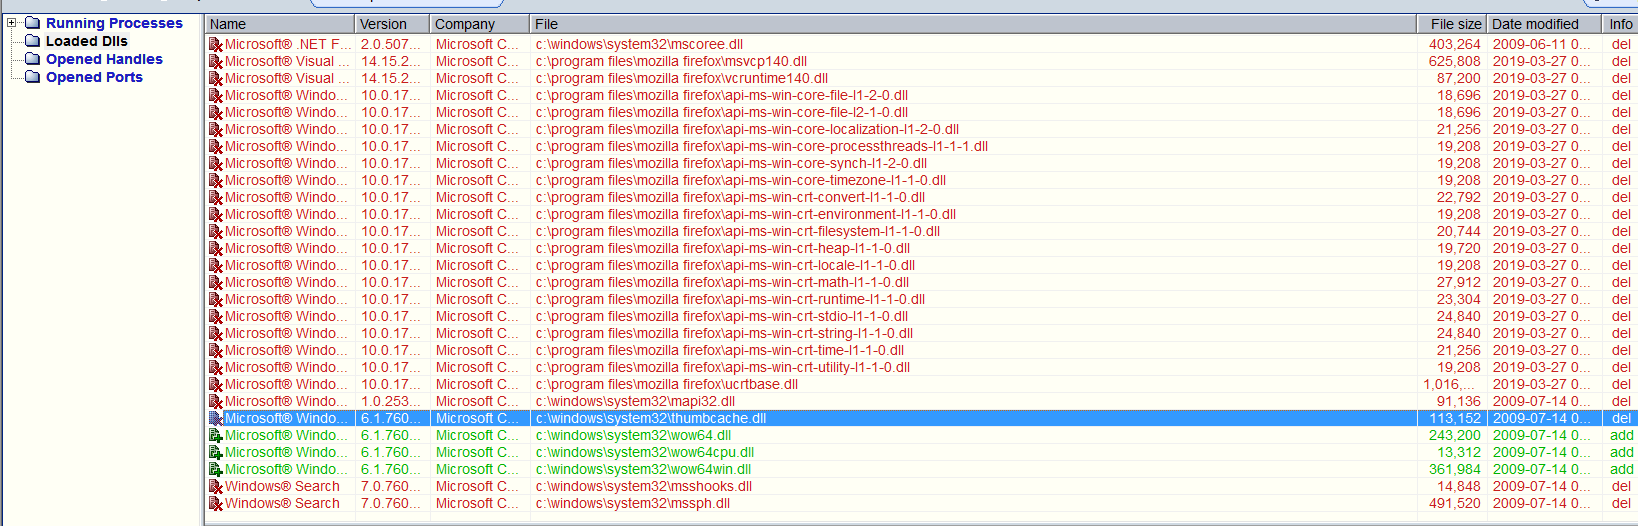Click deleted-DLL icon for mapi32.dll row
Image resolution: width=1638 pixels, height=526 pixels.
point(215,401)
